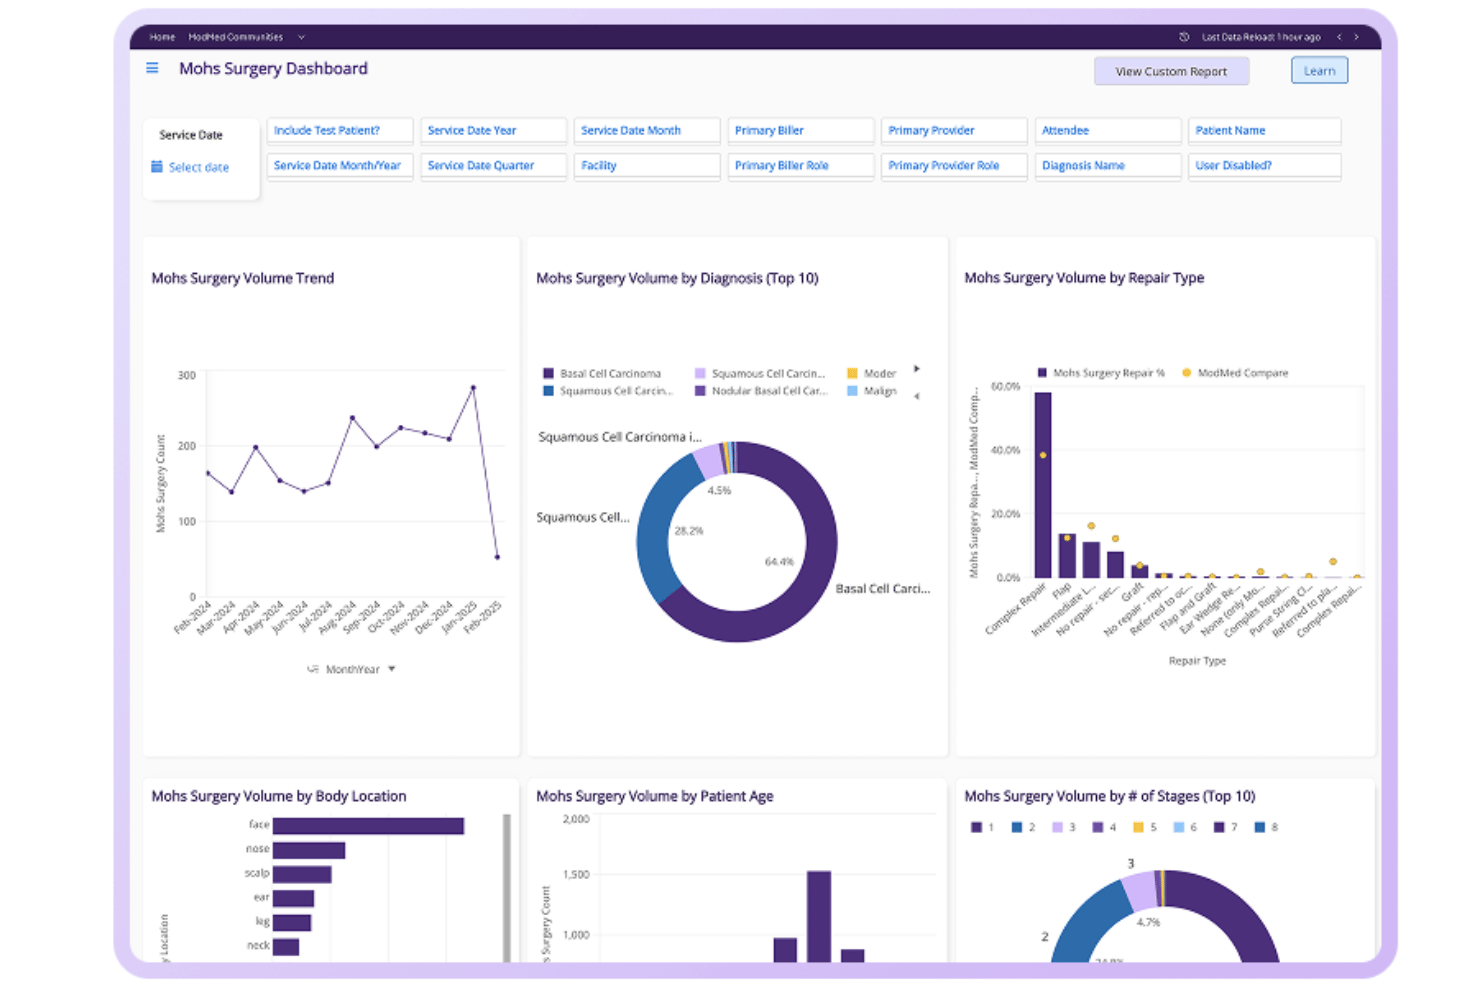Click Home in the top navigation bar

pos(162,37)
